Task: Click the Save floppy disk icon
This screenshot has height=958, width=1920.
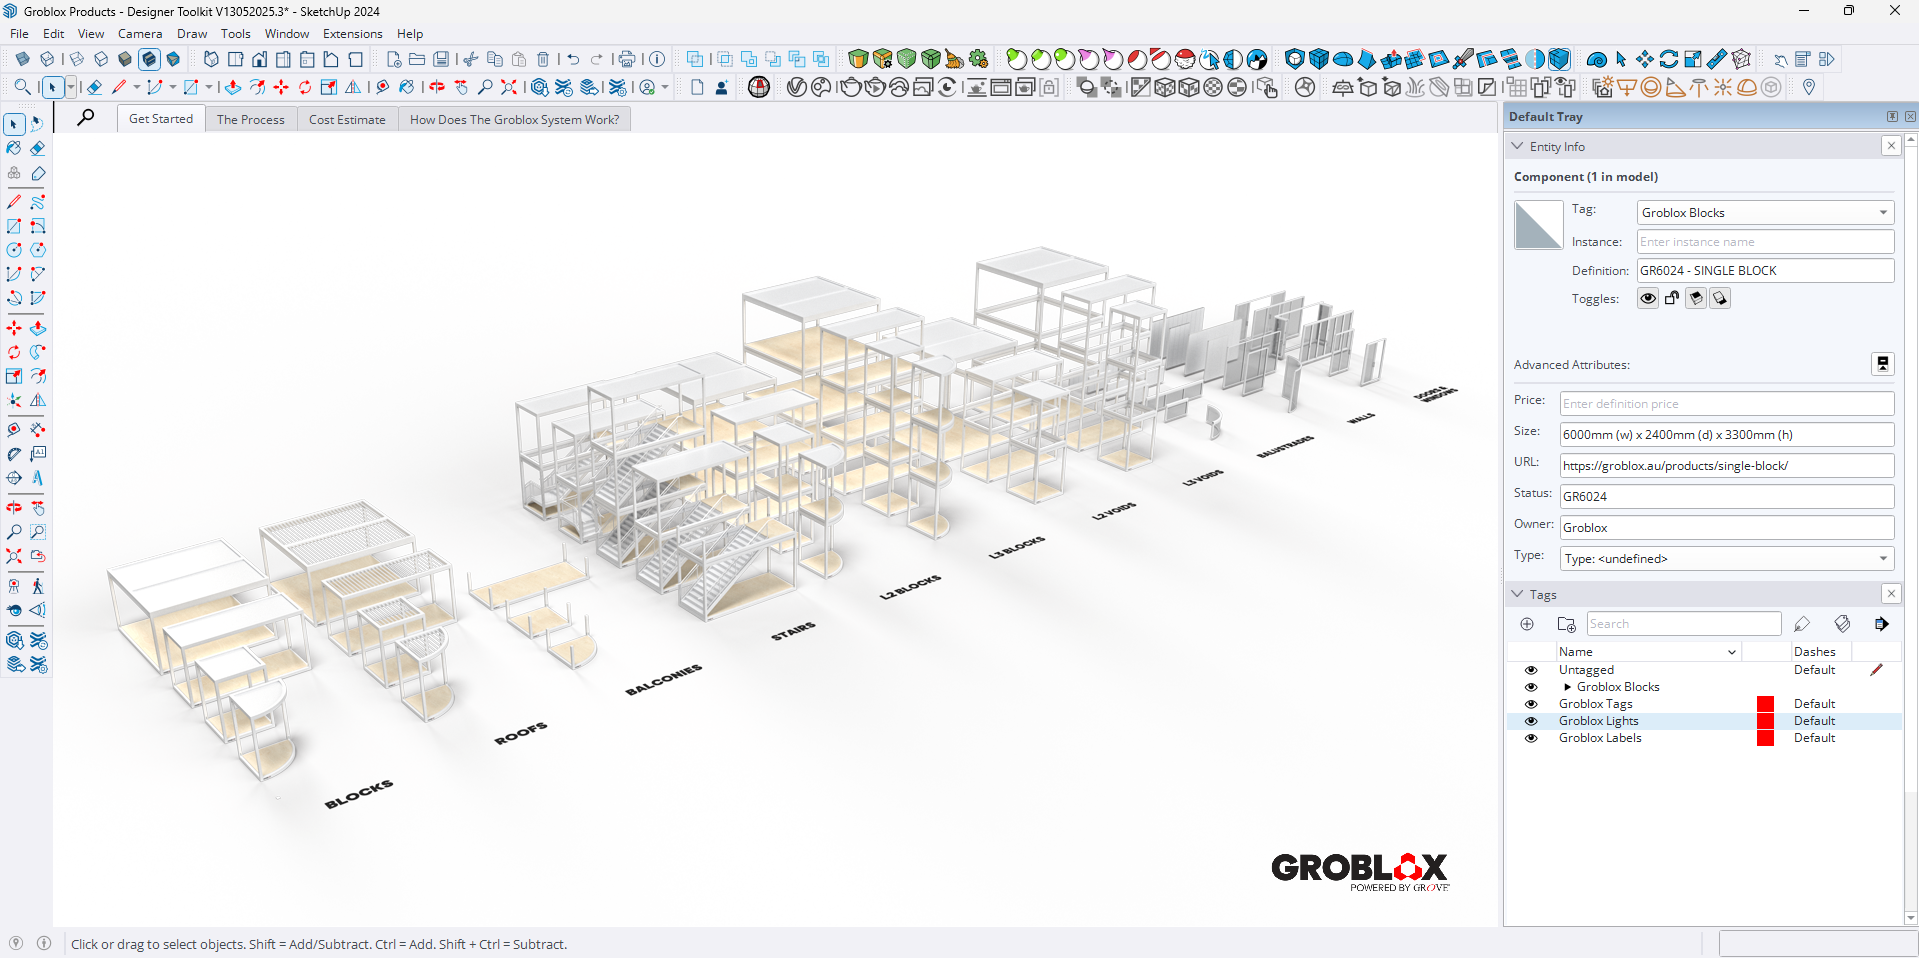Action: (x=441, y=59)
